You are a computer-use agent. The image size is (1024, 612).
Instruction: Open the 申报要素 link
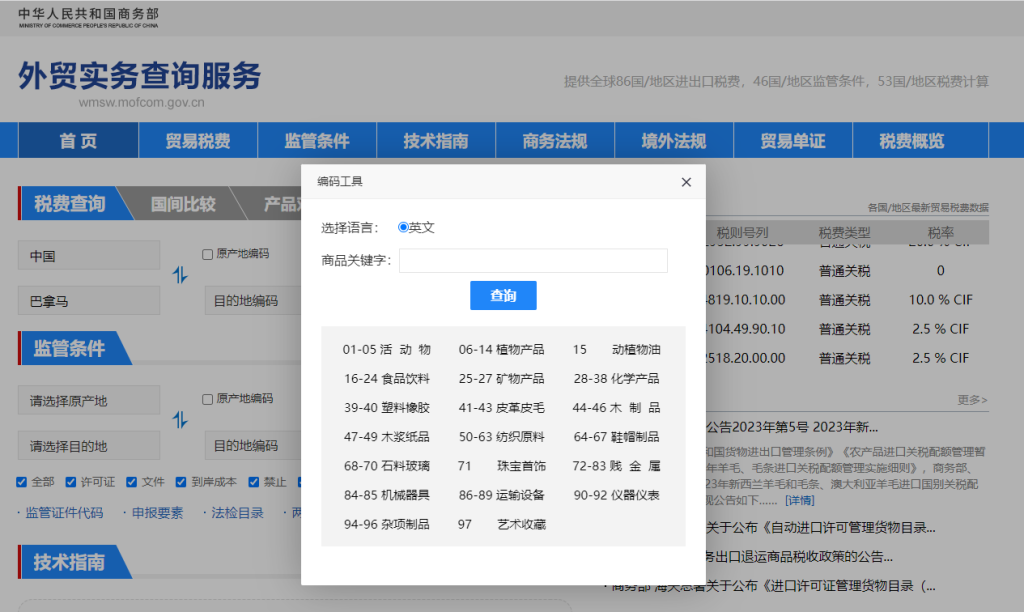[157, 513]
